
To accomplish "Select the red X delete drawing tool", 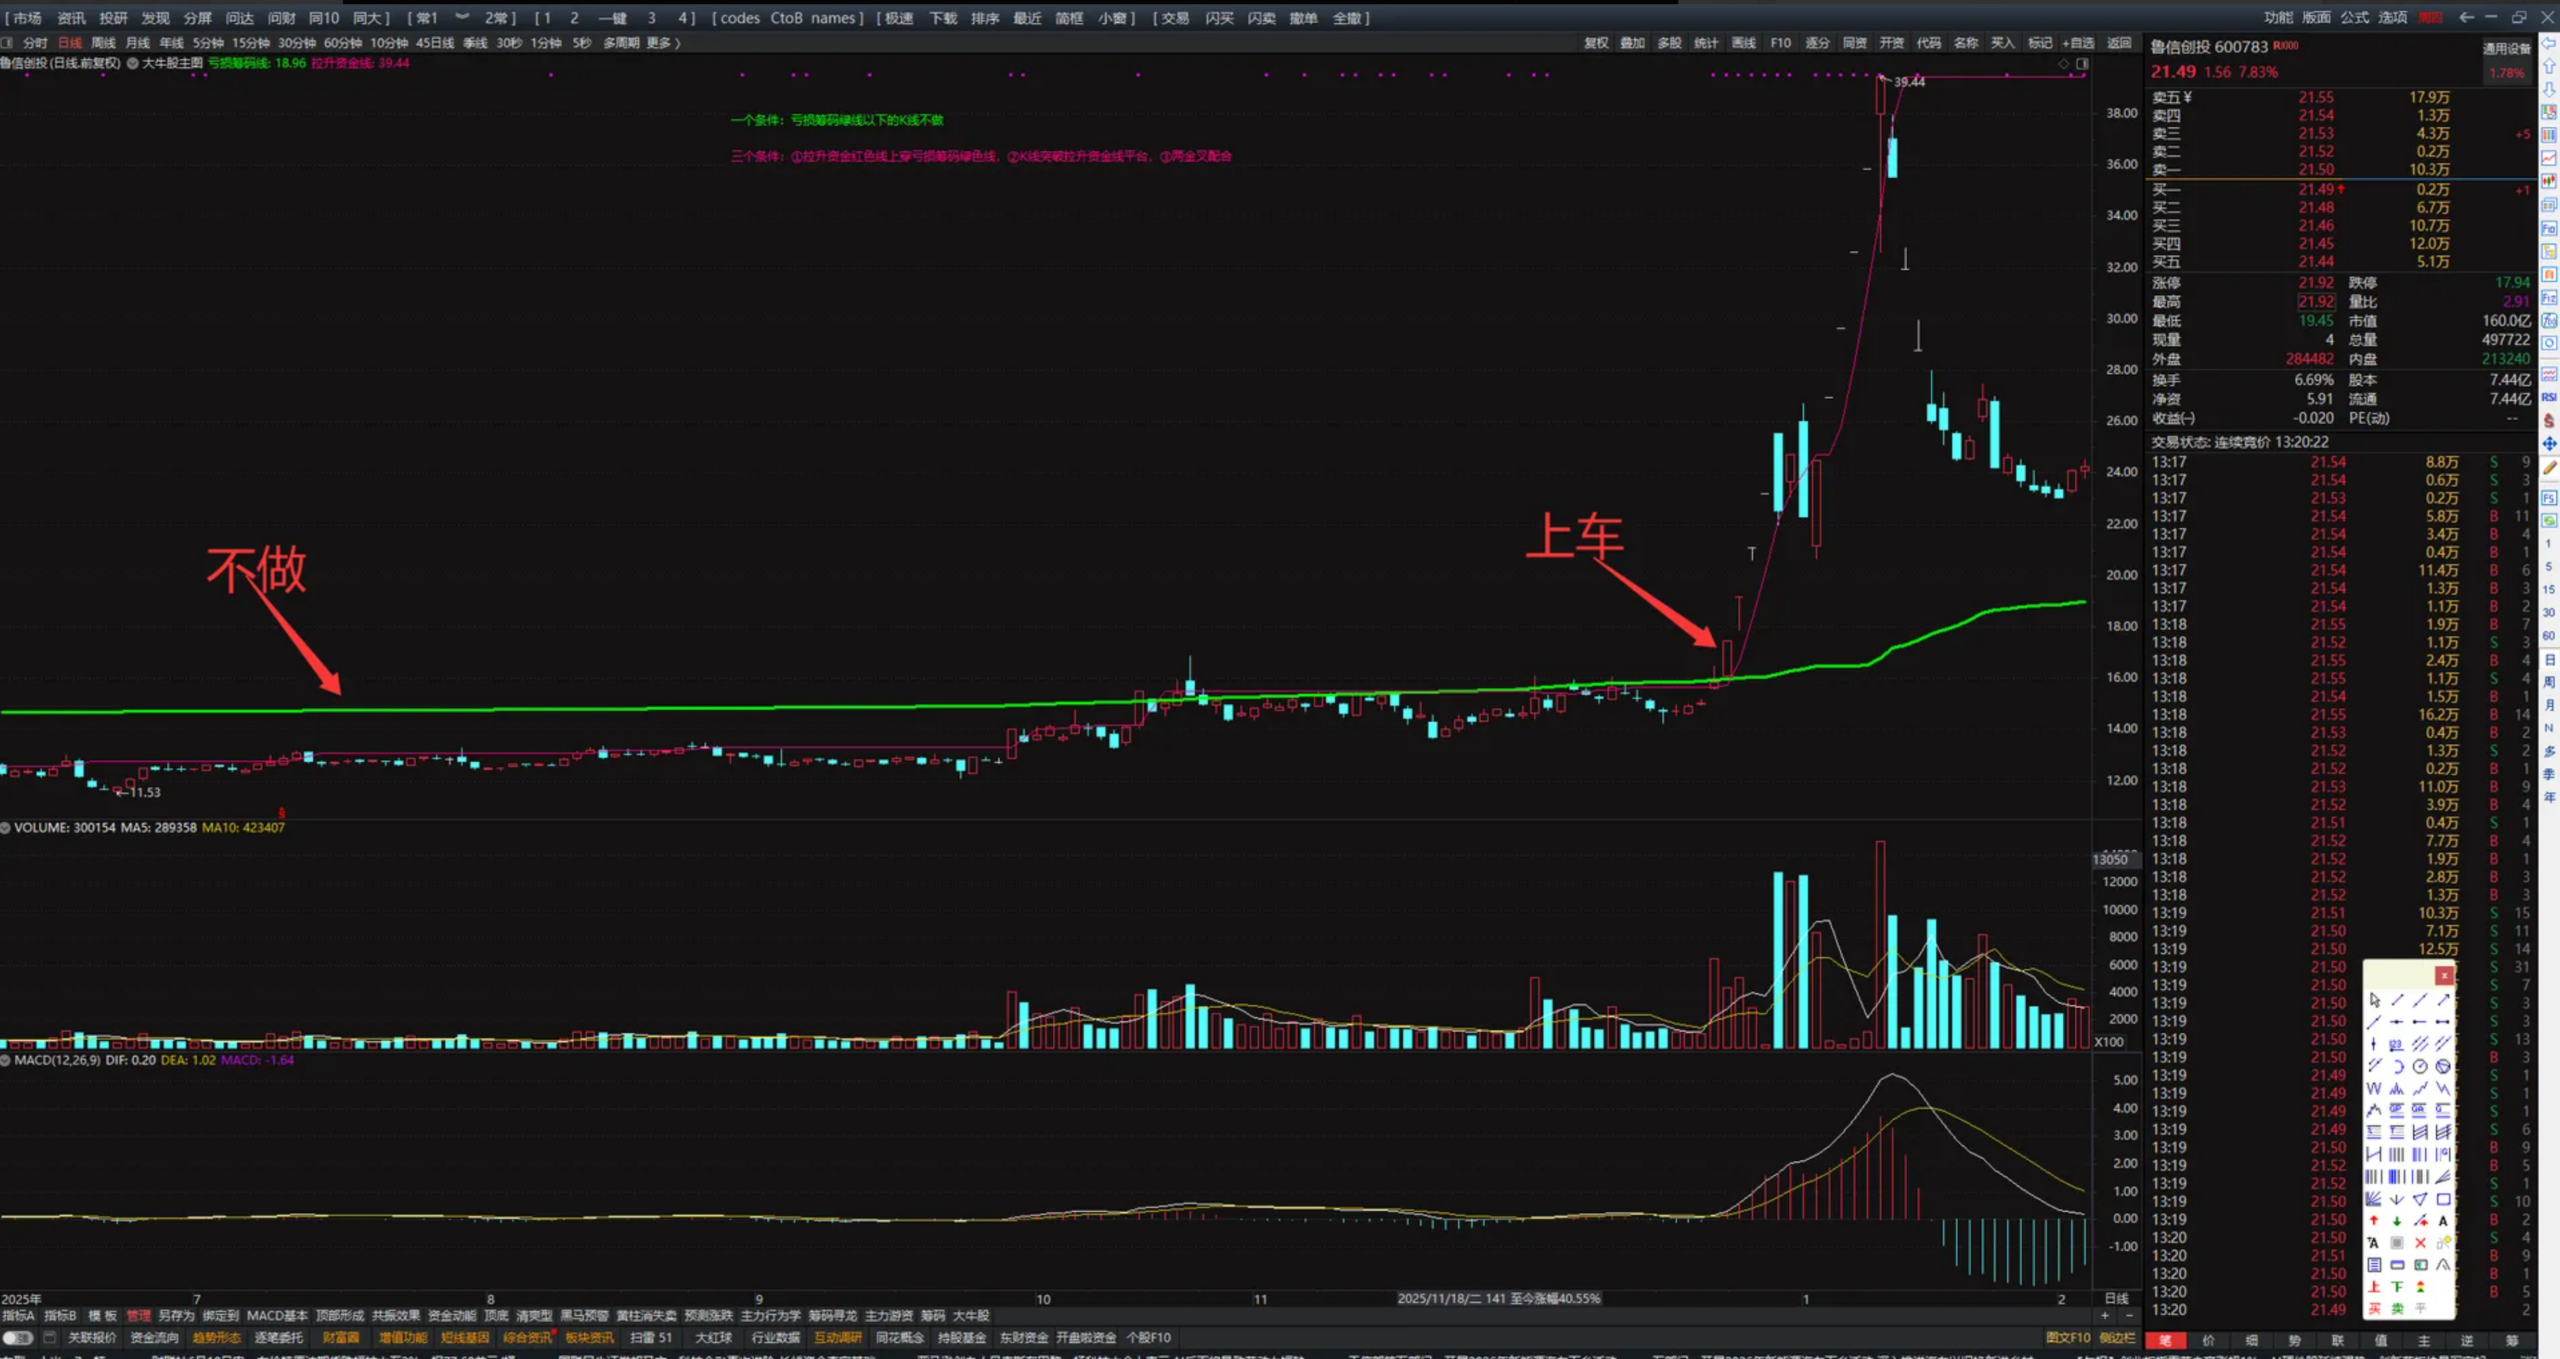I will (2420, 1242).
